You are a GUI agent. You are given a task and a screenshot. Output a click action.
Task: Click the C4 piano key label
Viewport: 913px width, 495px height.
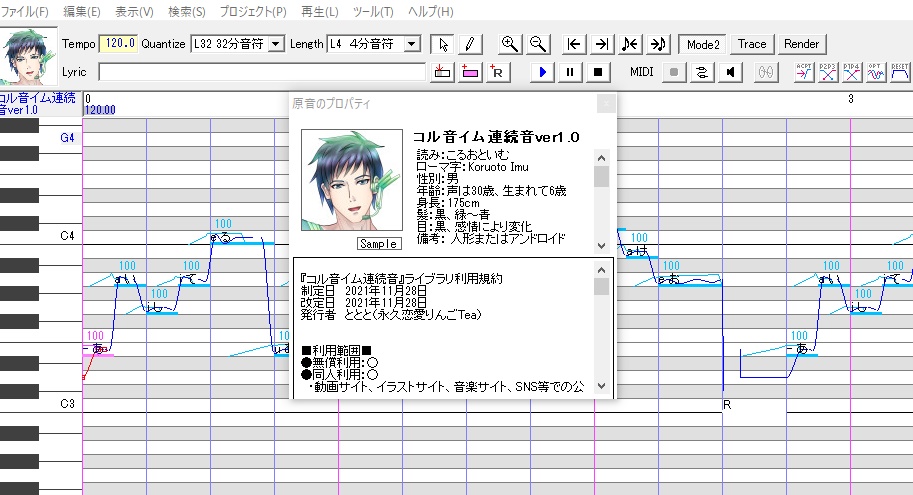67,236
